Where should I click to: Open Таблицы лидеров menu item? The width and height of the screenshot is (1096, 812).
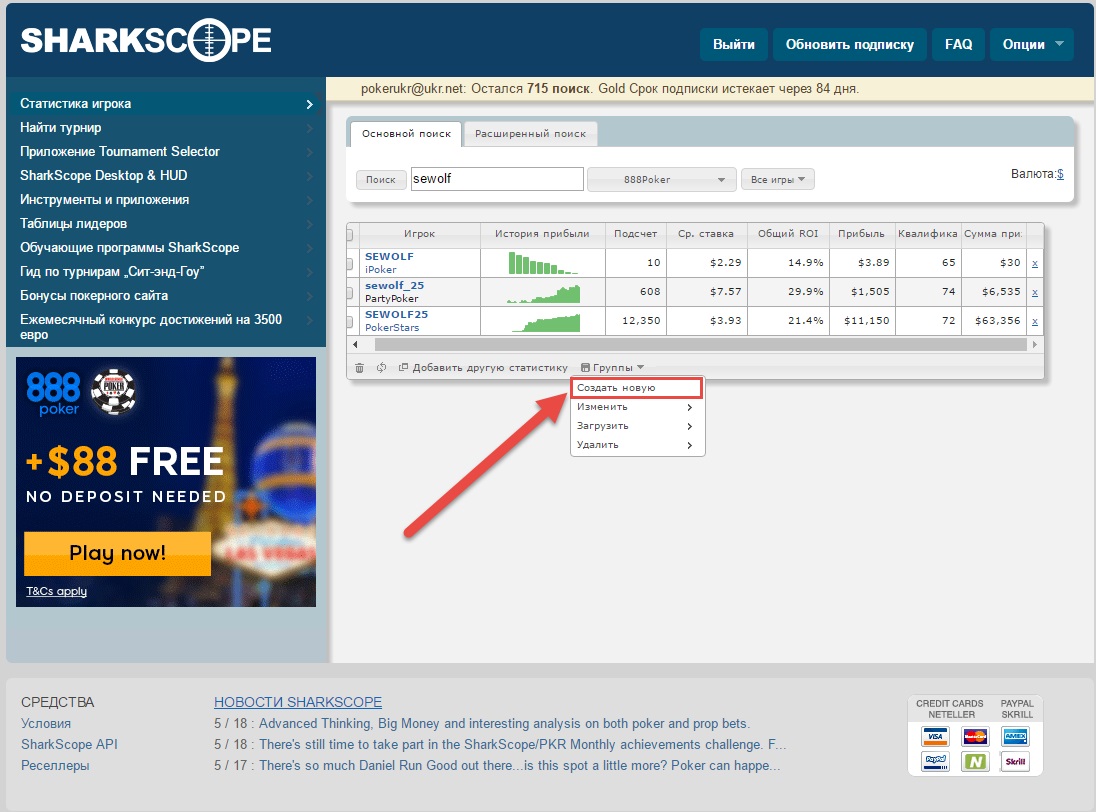166,224
